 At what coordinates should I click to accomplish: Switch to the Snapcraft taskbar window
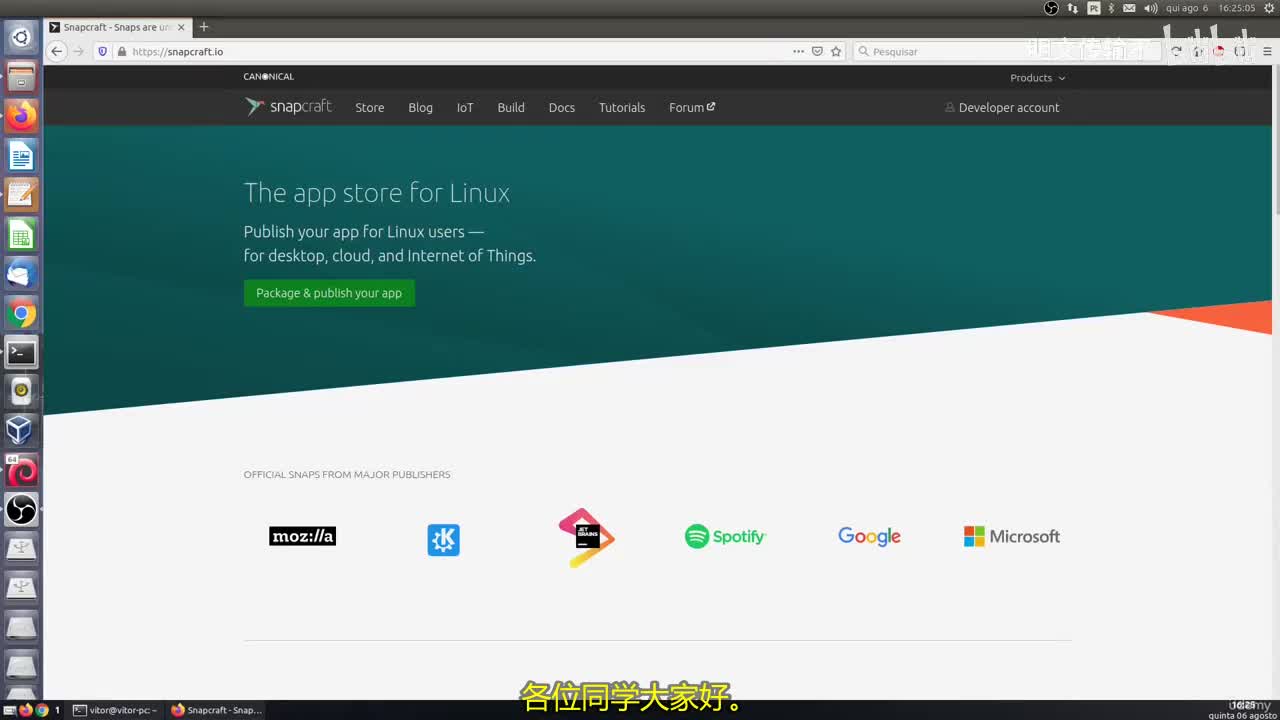click(x=216, y=710)
